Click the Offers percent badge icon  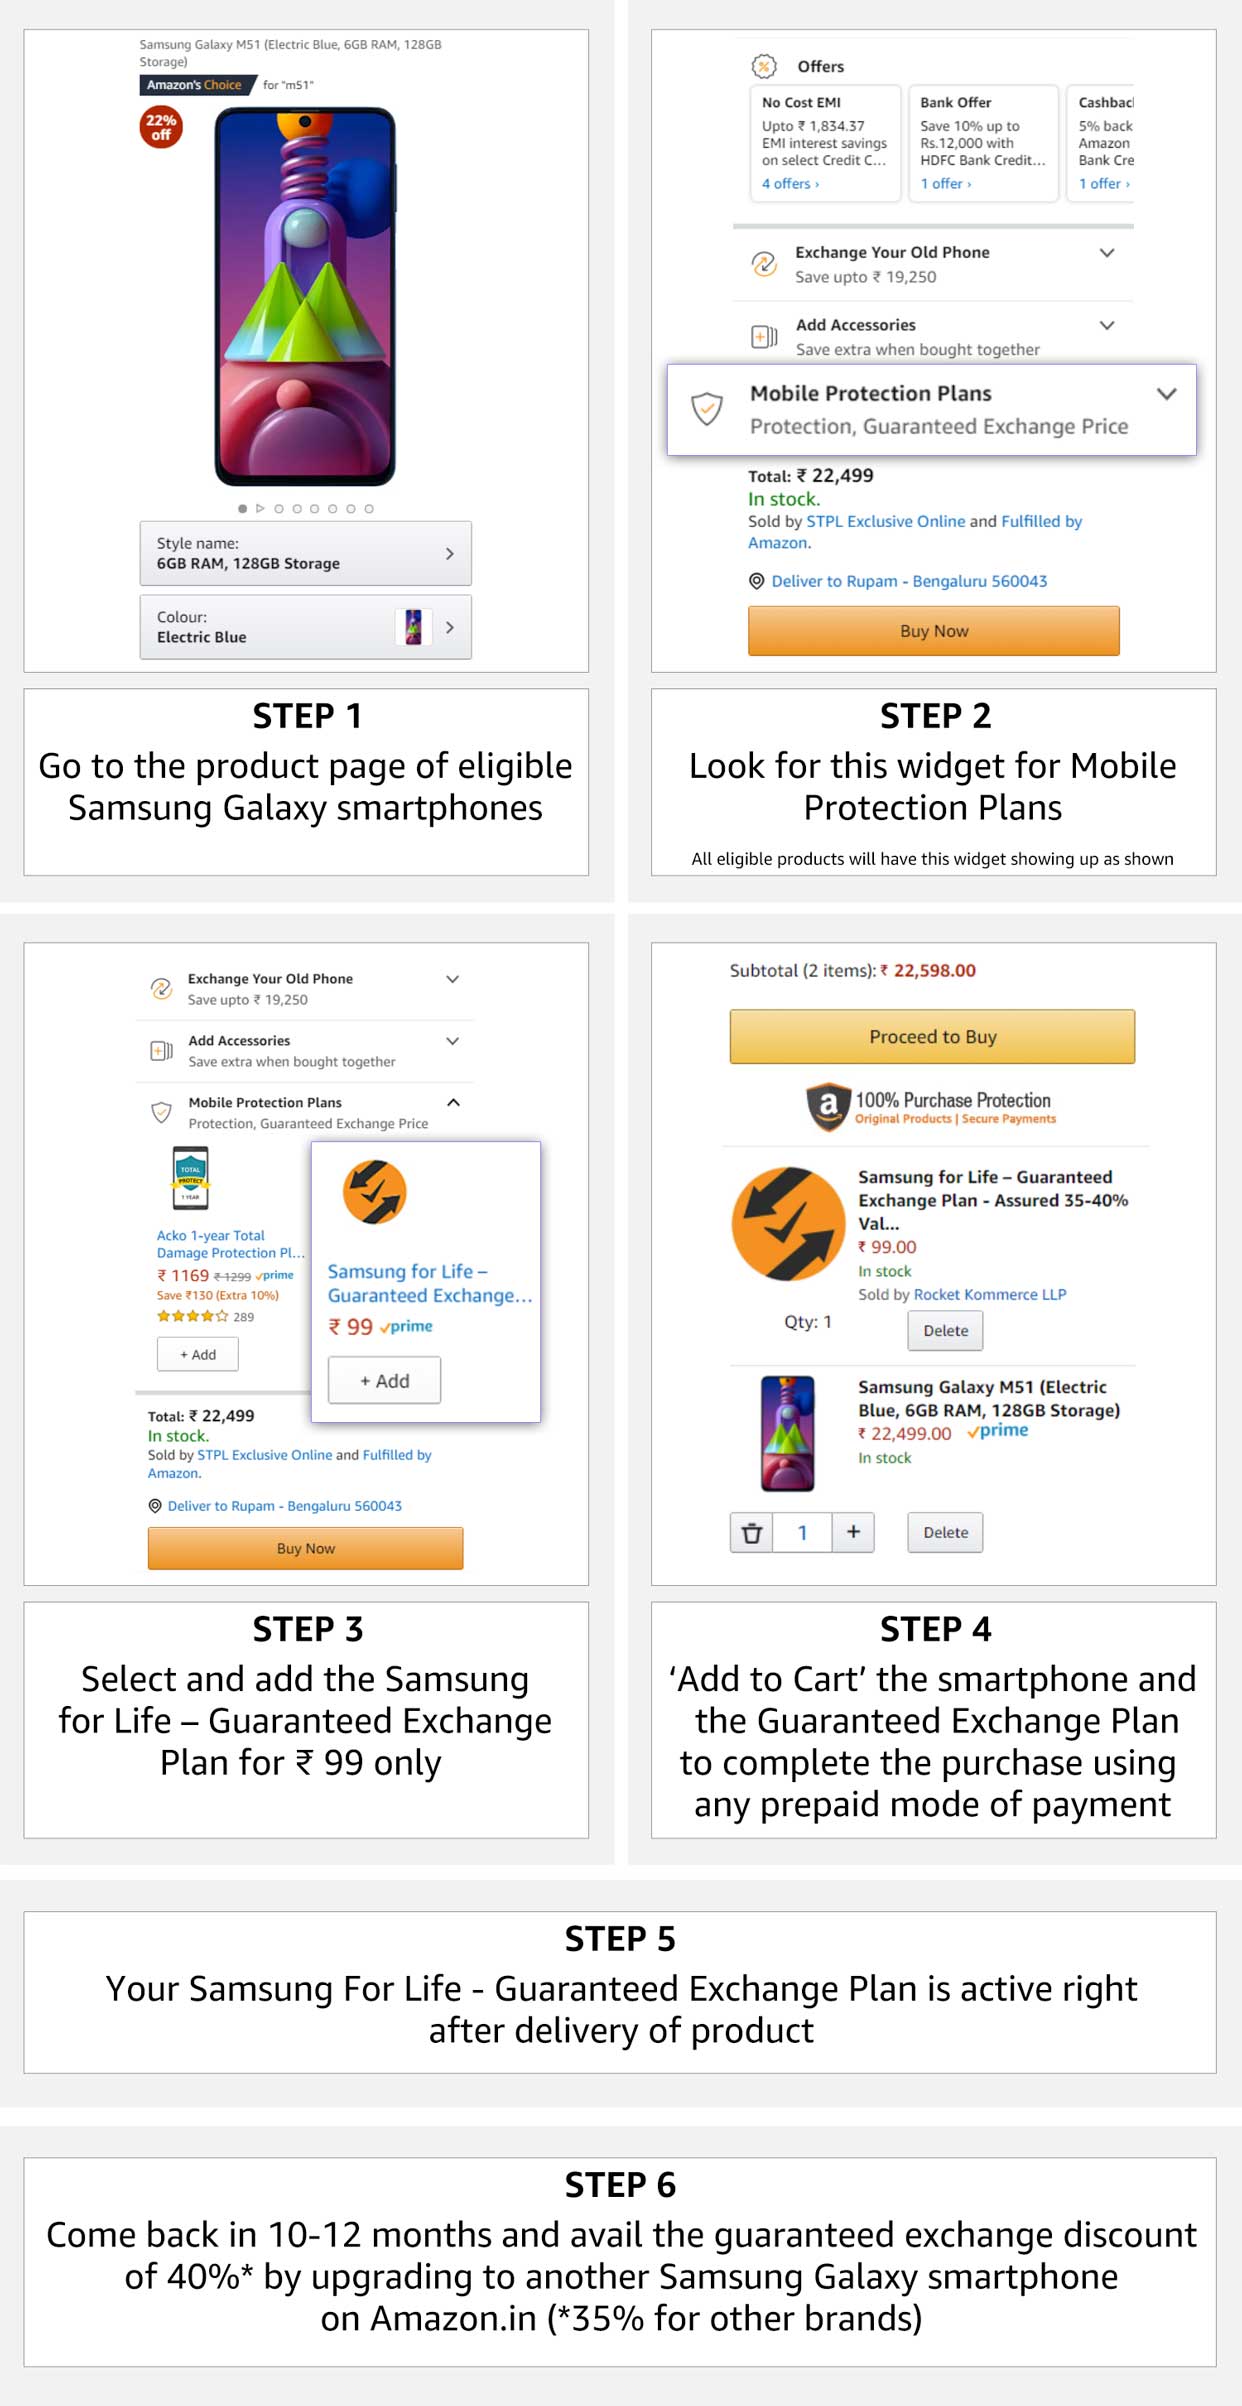[764, 67]
